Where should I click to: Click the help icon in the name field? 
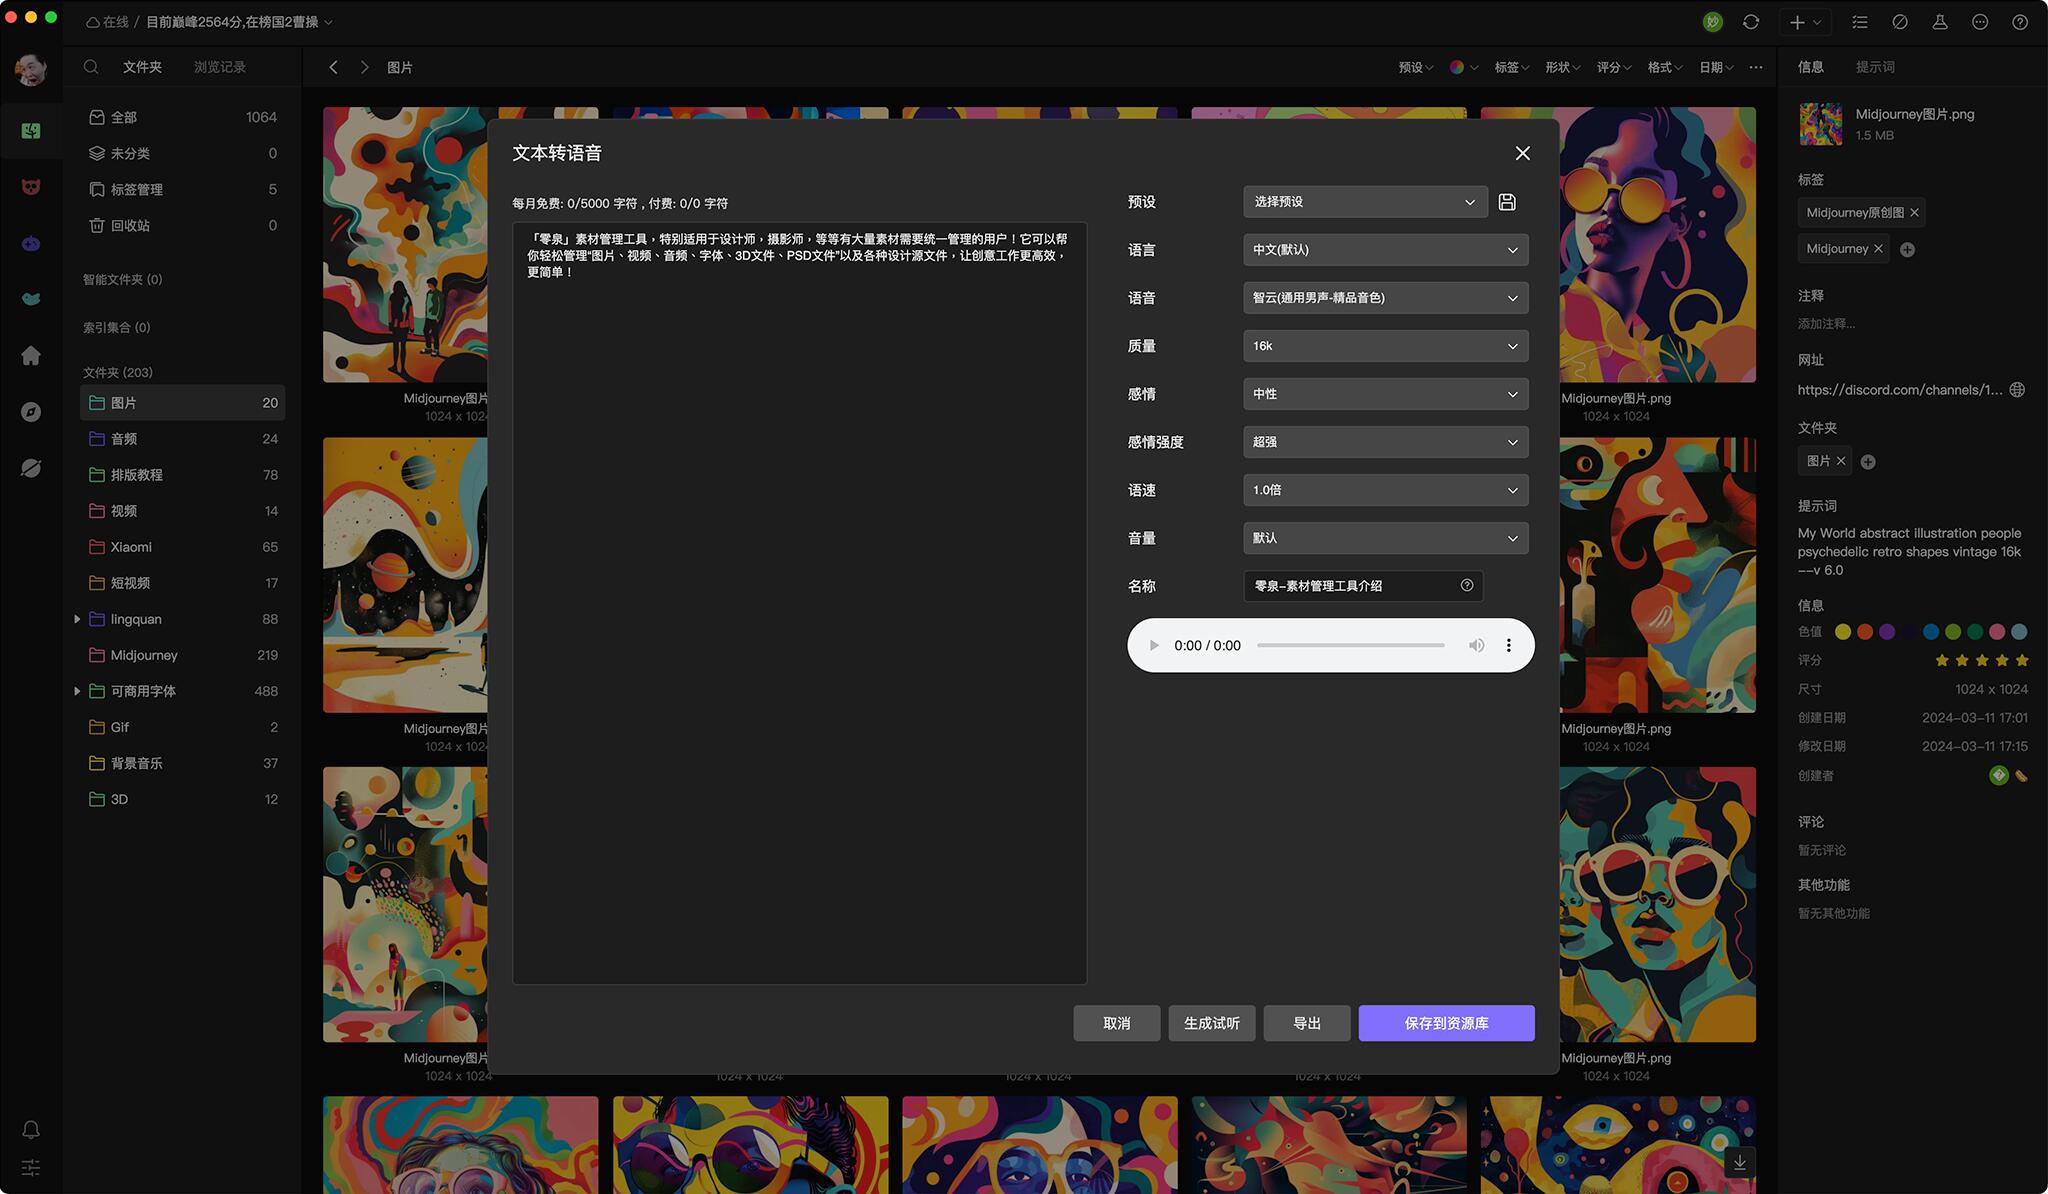(1466, 586)
